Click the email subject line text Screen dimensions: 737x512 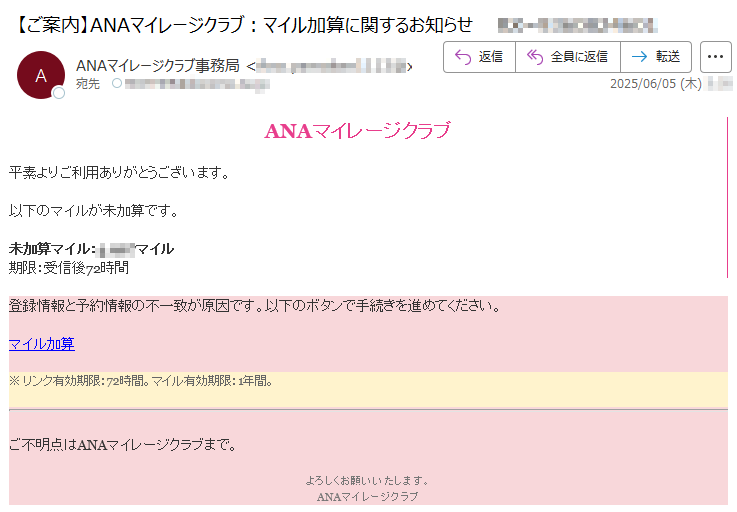[x=243, y=25]
